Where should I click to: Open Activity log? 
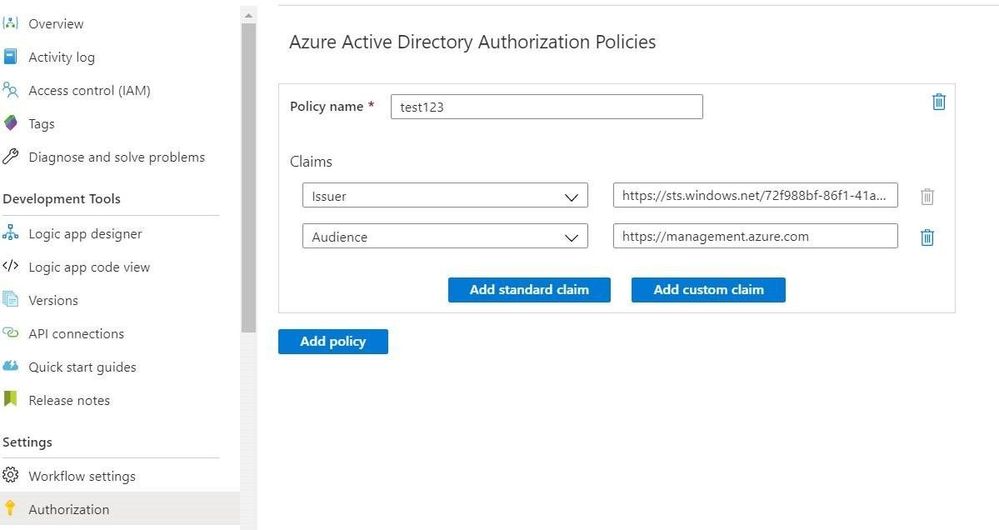62,57
